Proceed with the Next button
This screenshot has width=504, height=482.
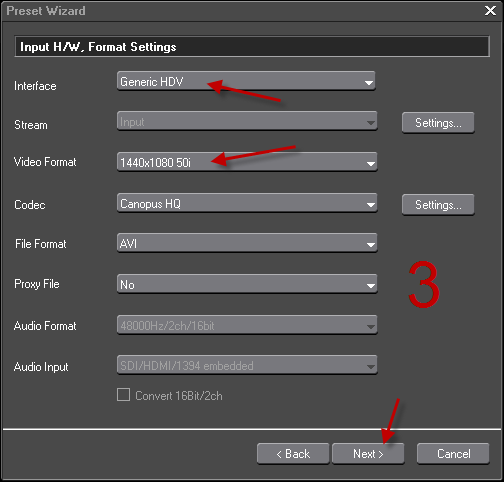click(x=368, y=454)
